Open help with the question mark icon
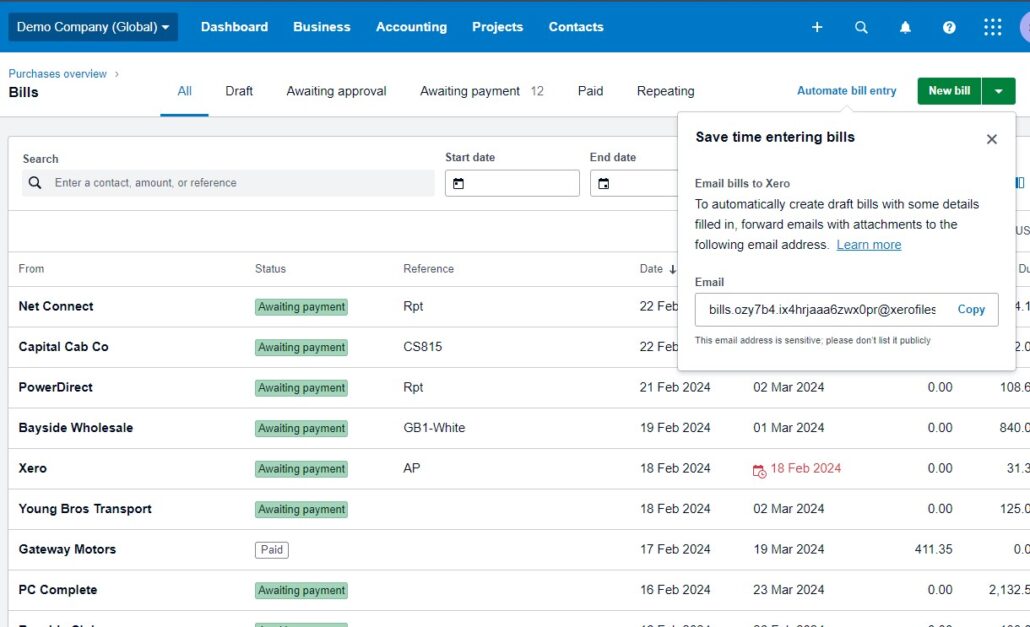The width and height of the screenshot is (1030, 627). tap(949, 27)
